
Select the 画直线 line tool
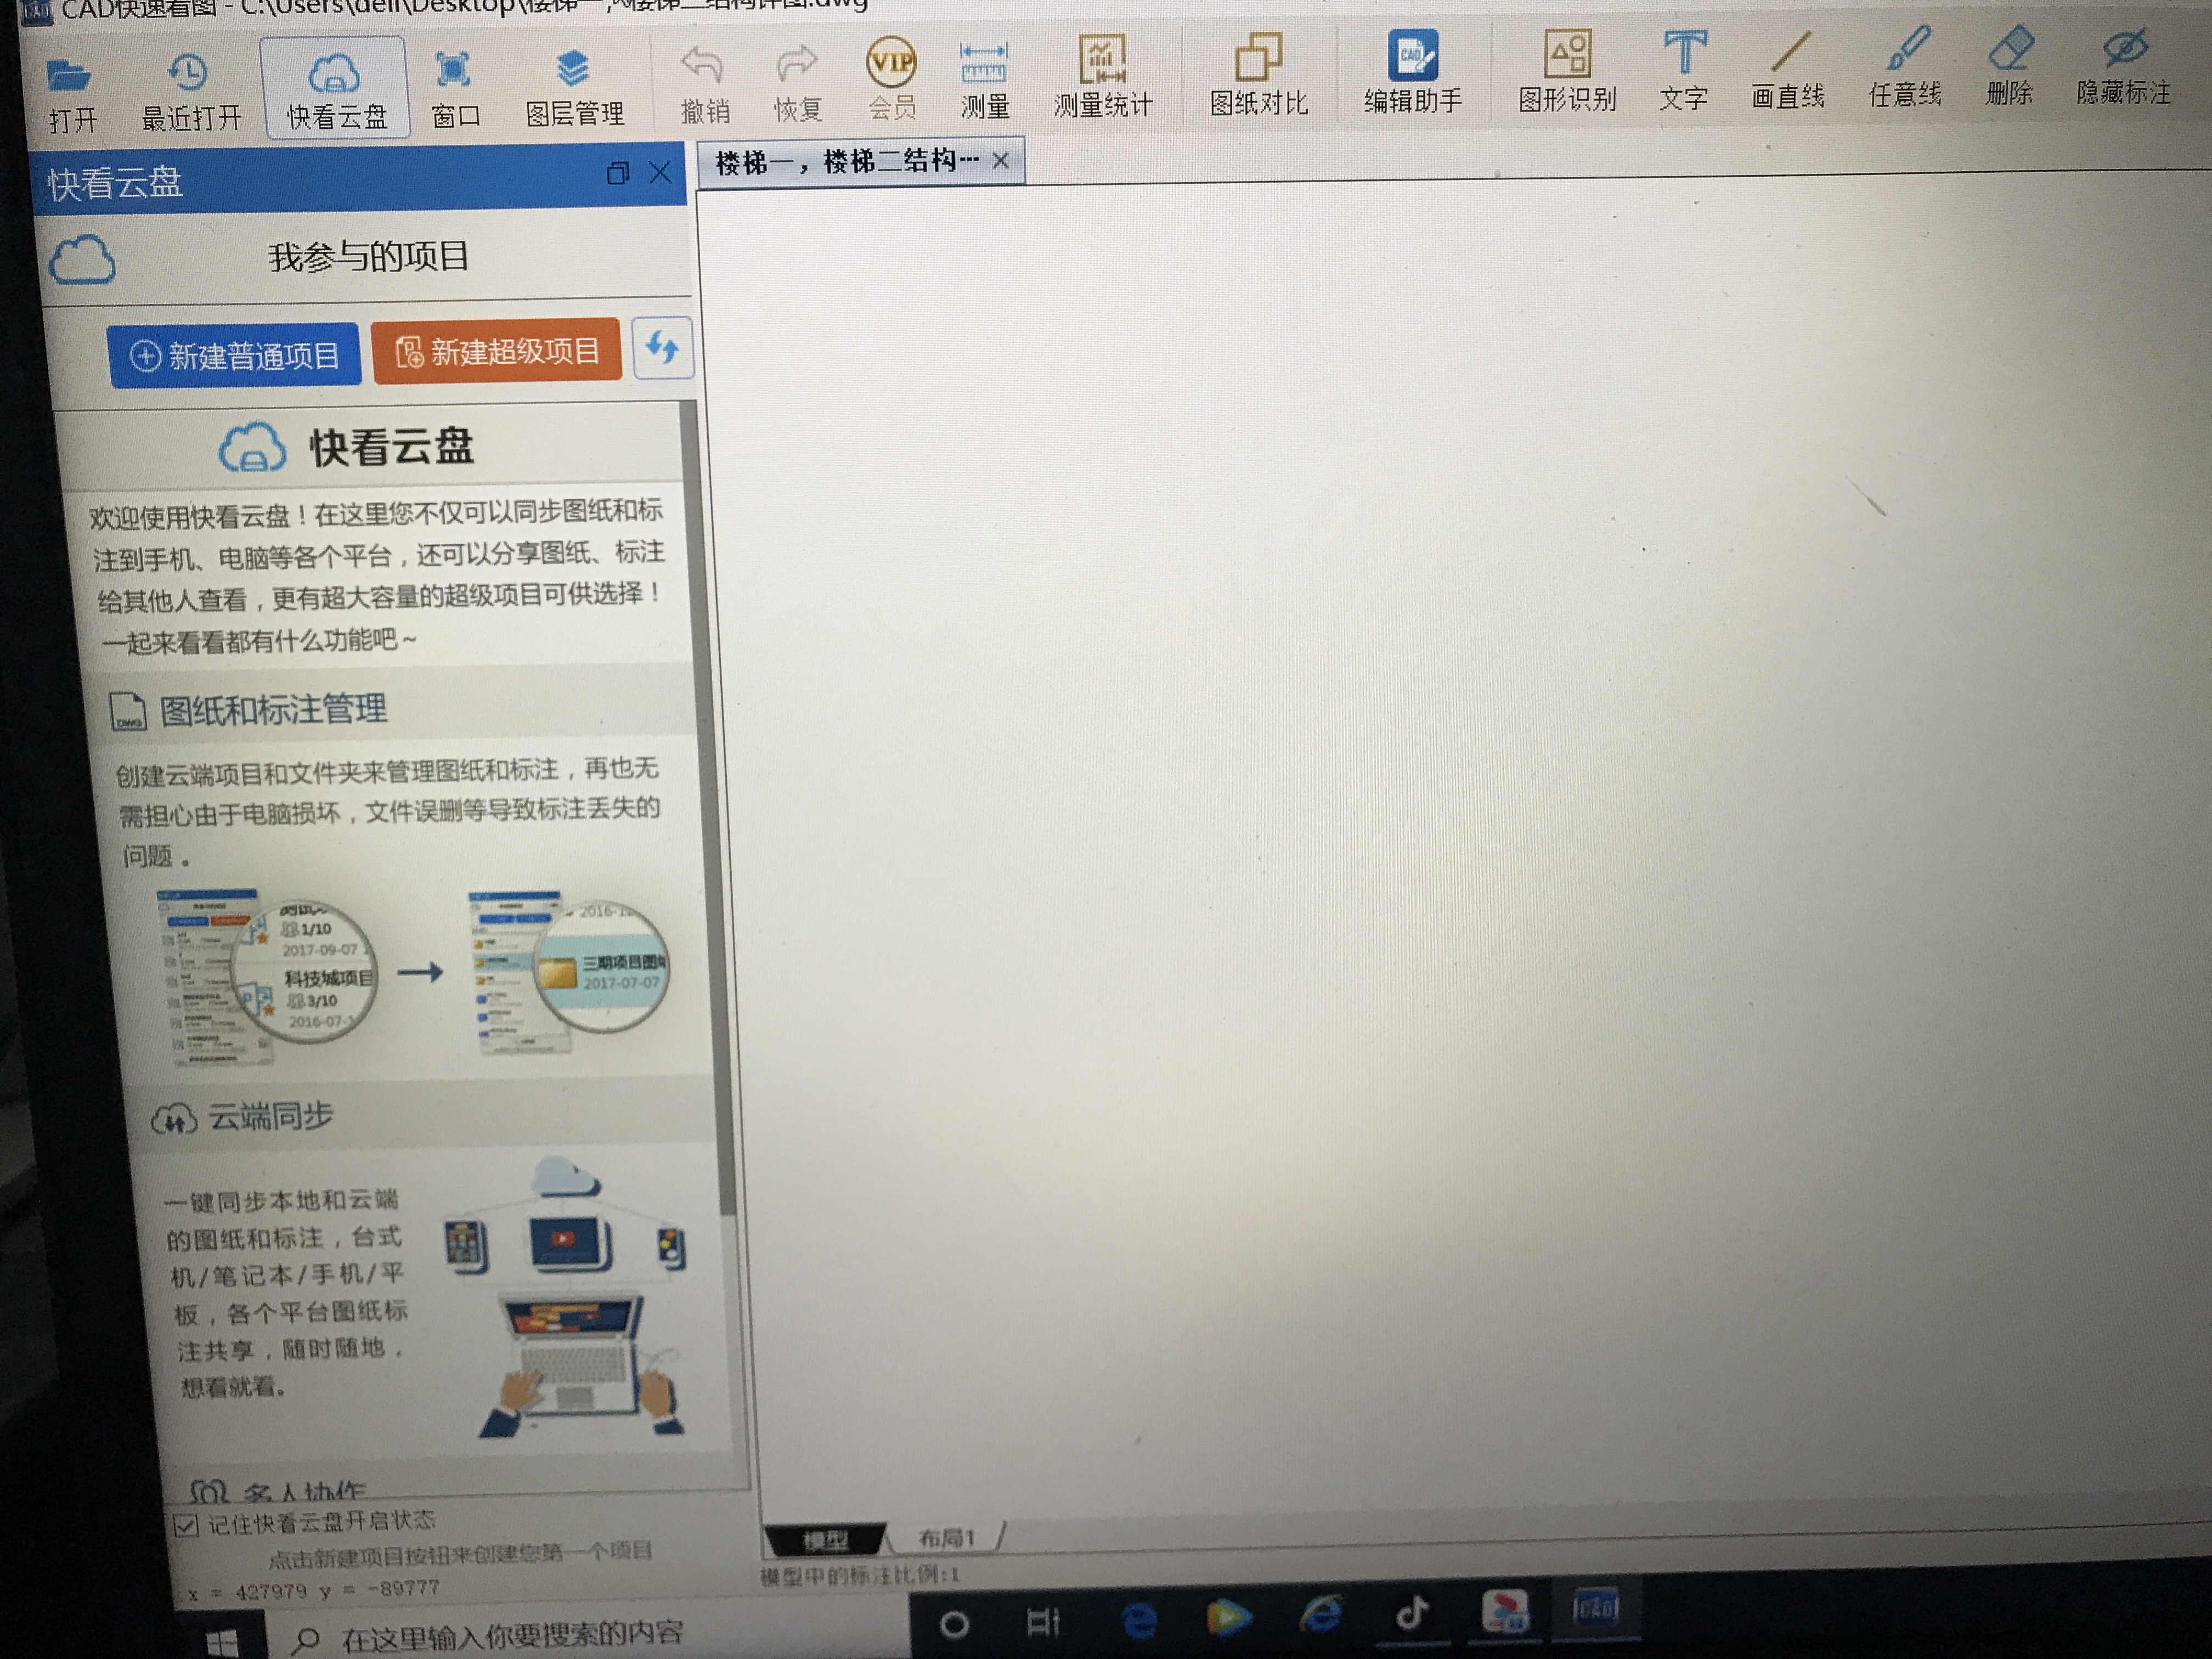click(x=1788, y=69)
